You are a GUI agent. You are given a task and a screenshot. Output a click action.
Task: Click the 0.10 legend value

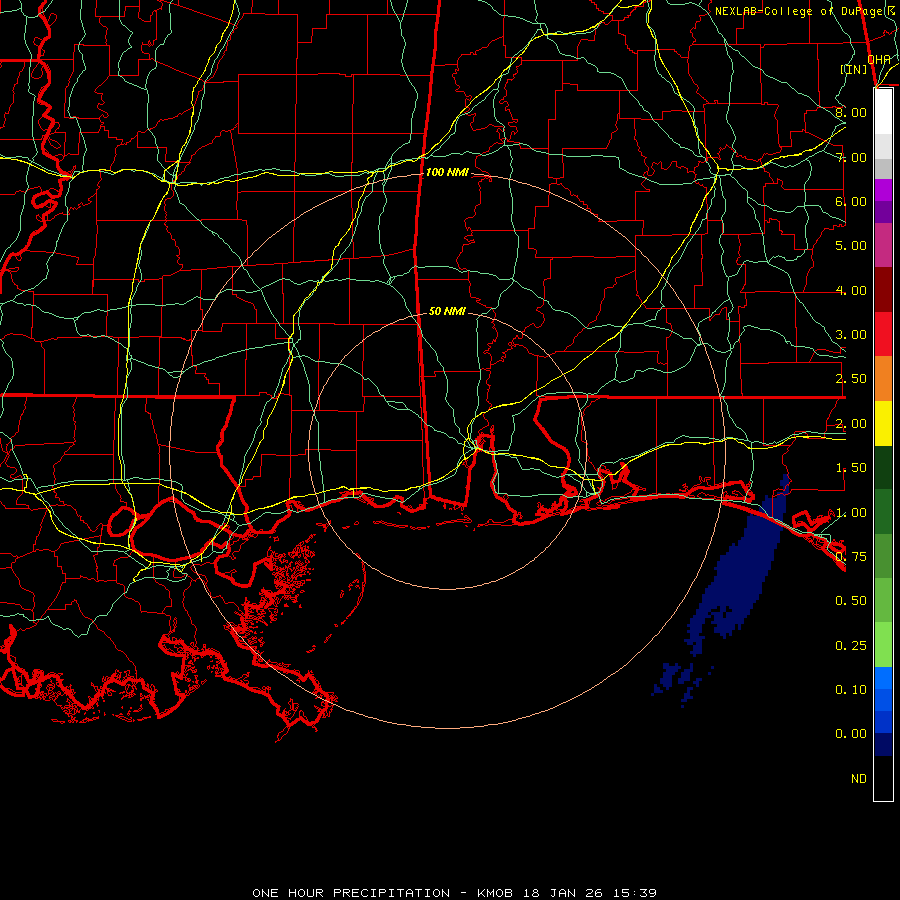click(851, 690)
